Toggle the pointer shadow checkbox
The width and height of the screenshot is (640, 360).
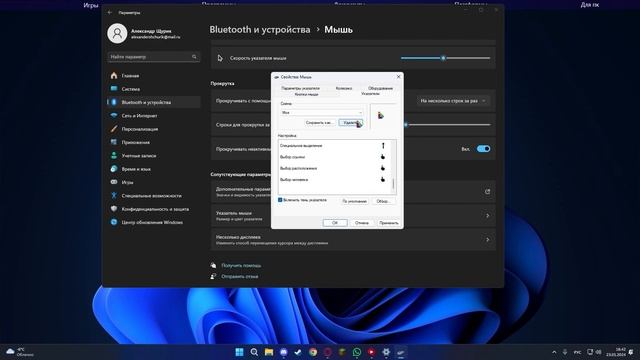coord(280,200)
